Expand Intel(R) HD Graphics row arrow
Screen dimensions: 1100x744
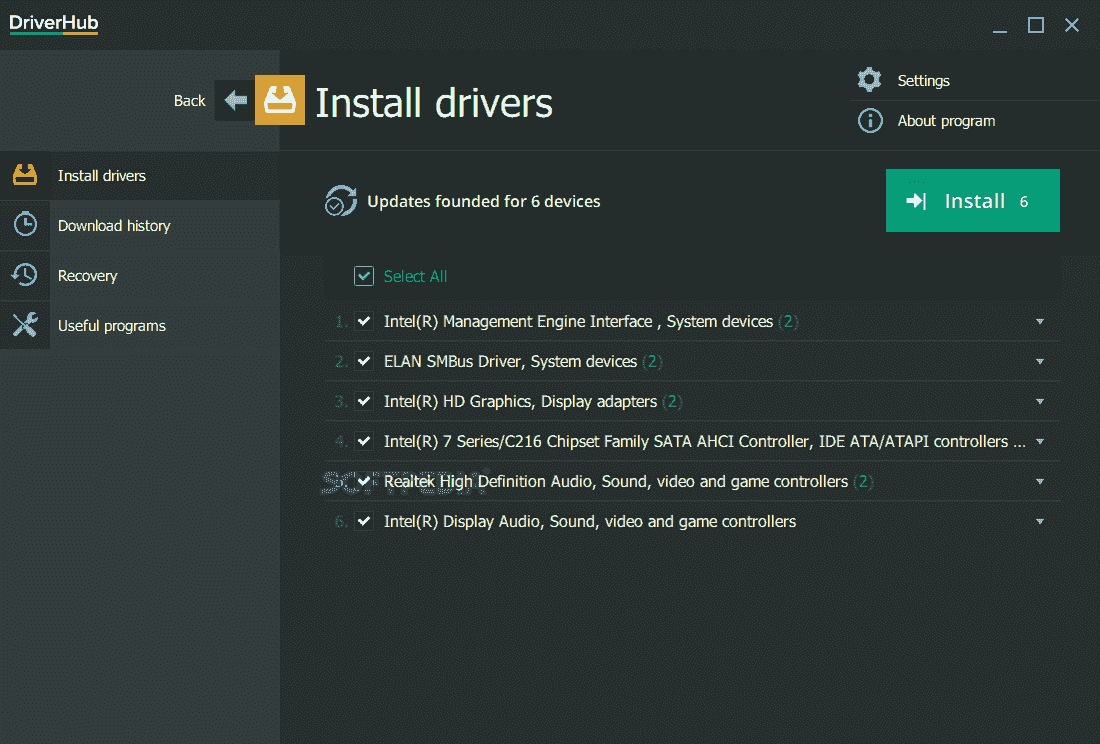click(1040, 401)
